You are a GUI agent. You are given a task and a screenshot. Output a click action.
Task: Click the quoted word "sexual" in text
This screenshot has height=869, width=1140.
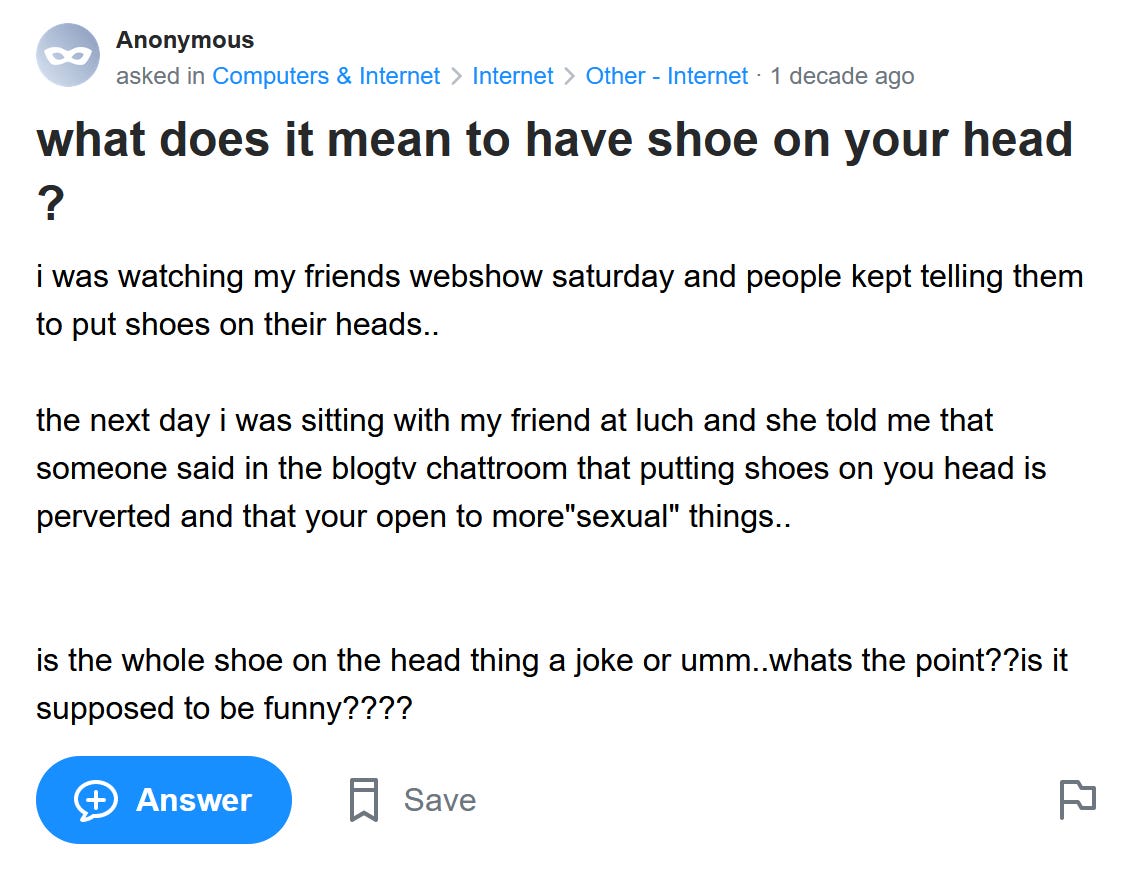[x=626, y=516]
